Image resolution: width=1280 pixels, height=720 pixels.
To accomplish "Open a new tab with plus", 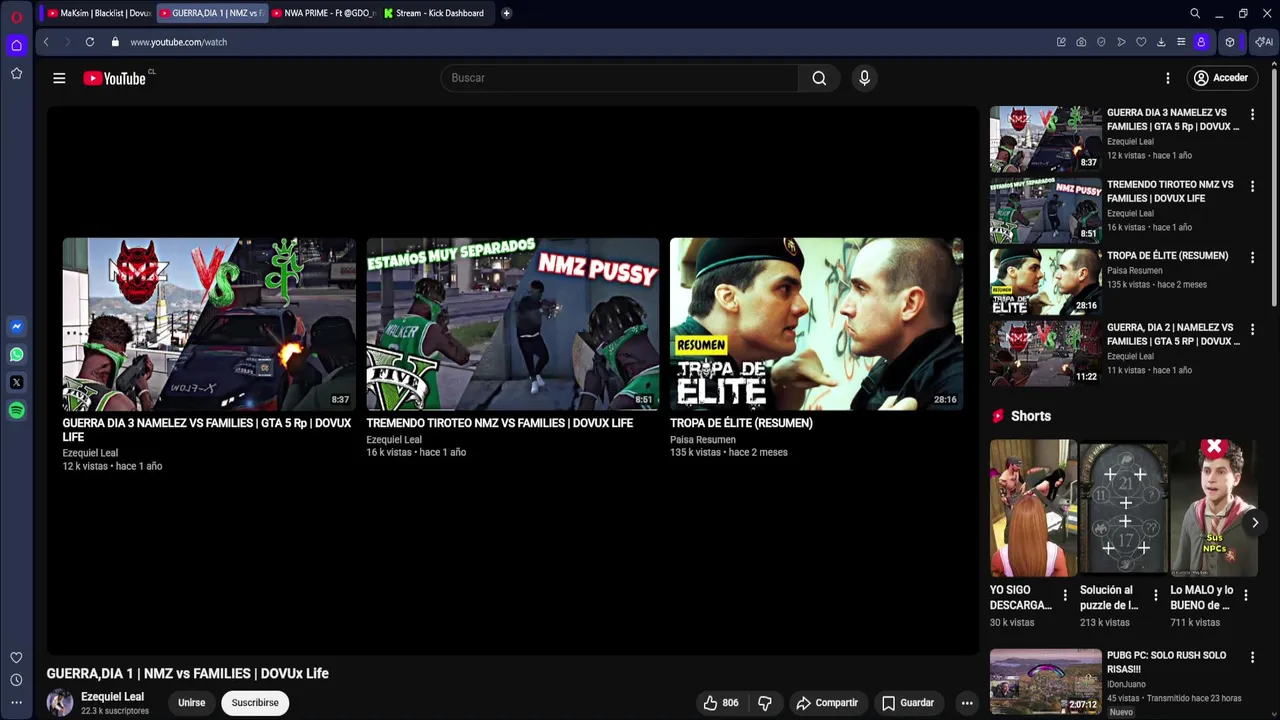I will pos(506,13).
